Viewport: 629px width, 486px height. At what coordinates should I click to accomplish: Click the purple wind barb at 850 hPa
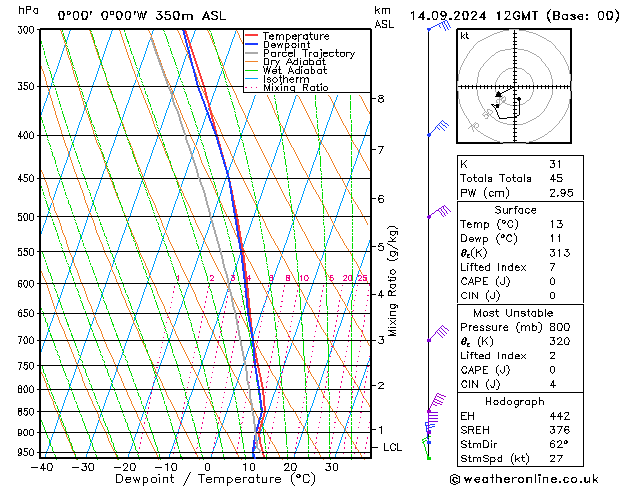click(436, 403)
